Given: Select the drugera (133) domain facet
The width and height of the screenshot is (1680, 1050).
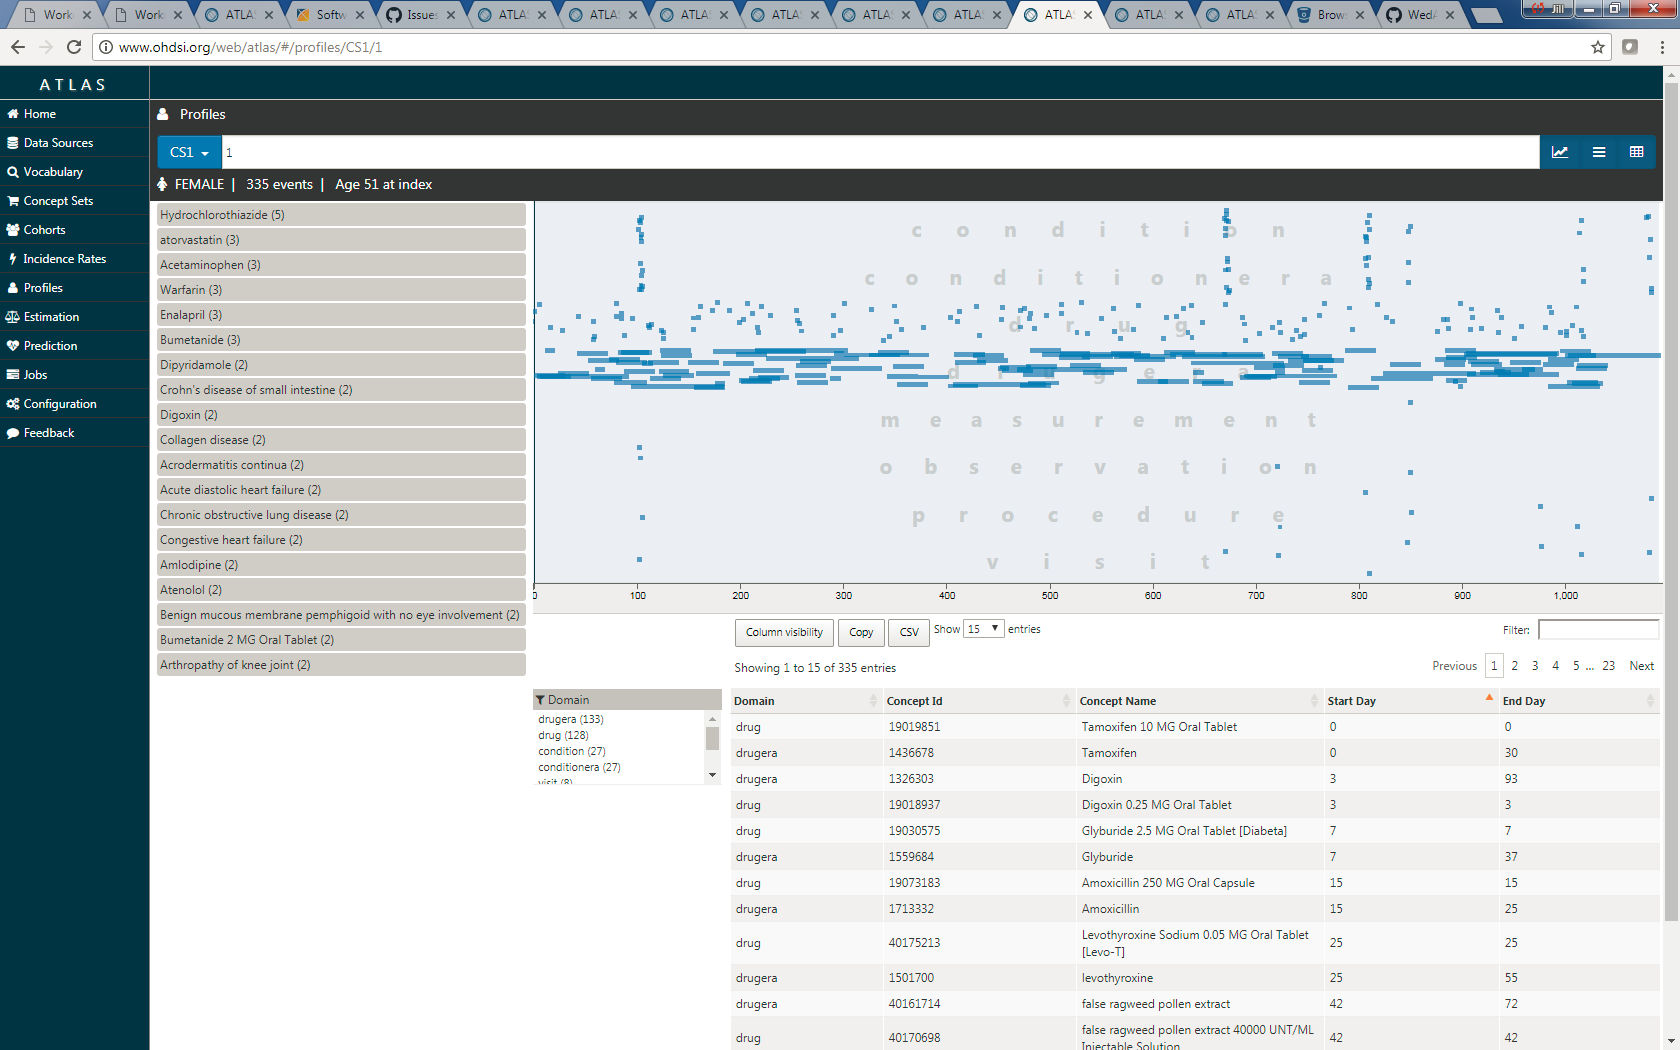Looking at the screenshot, I should 571,719.
